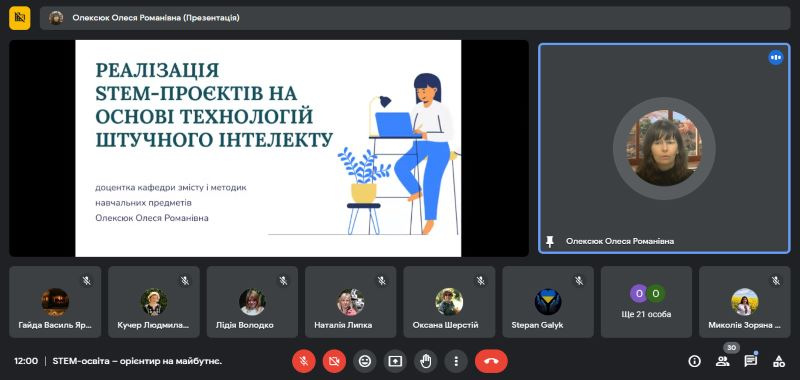The width and height of the screenshot is (800, 380).
Task: Show the participants list icon
Action: click(722, 361)
